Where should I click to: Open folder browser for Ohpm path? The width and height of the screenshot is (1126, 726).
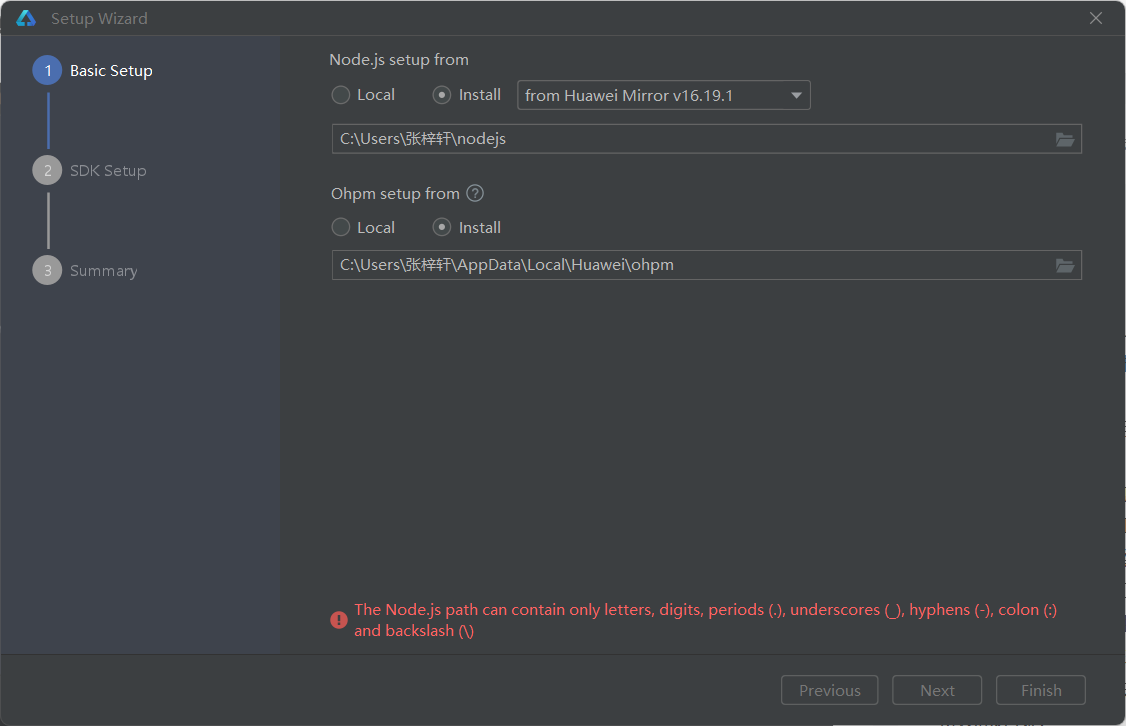pyautogui.click(x=1065, y=266)
